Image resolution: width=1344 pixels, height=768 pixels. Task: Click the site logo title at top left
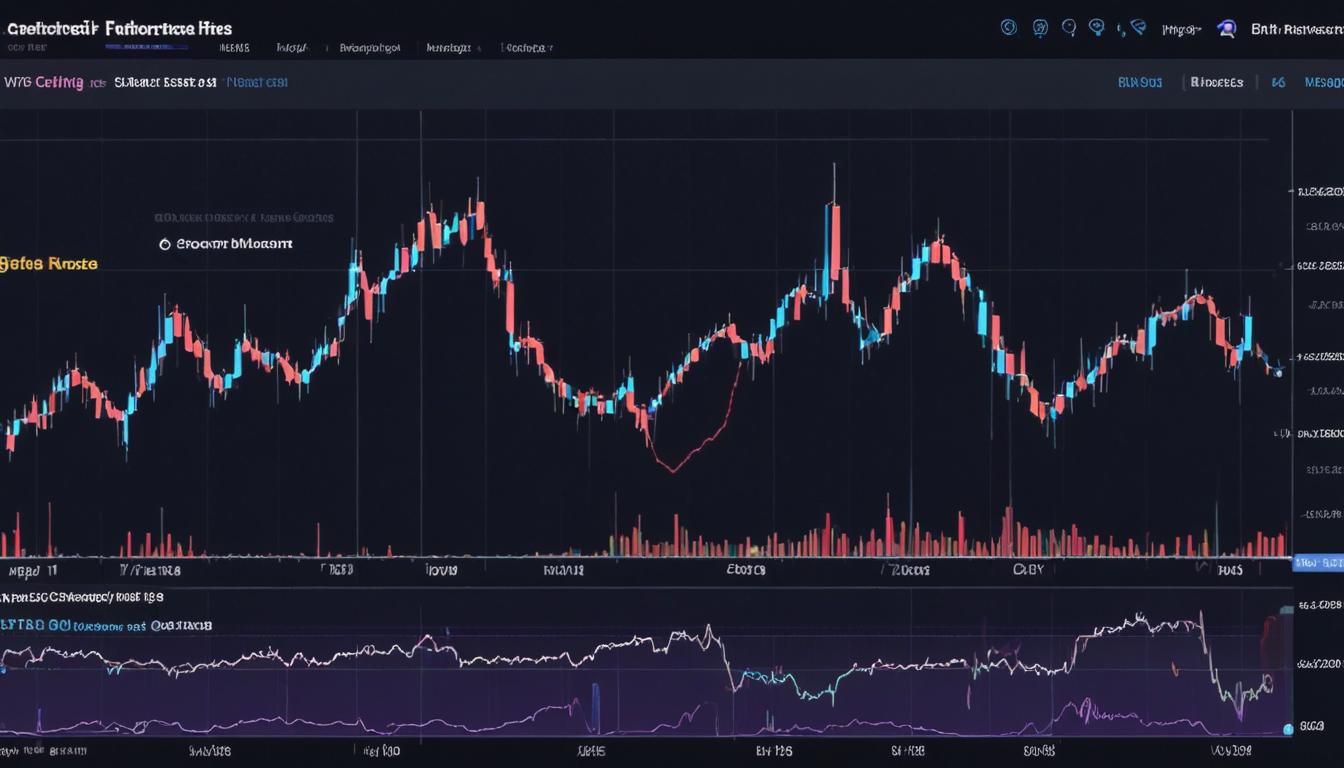point(115,28)
